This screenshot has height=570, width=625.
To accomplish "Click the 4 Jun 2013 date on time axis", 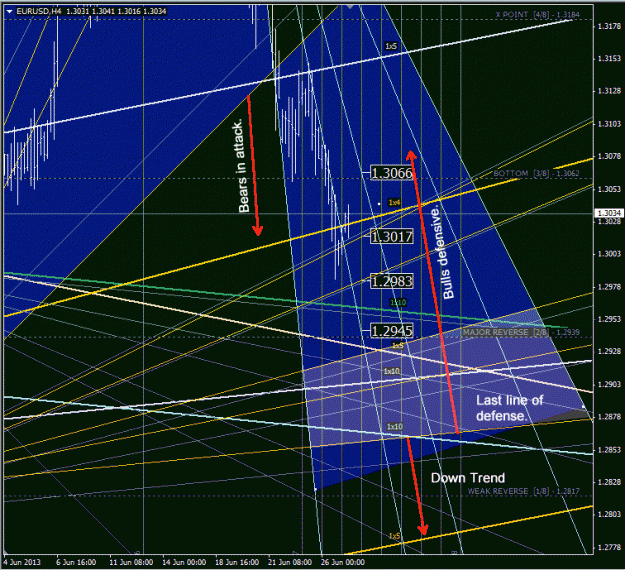I will click(x=23, y=562).
